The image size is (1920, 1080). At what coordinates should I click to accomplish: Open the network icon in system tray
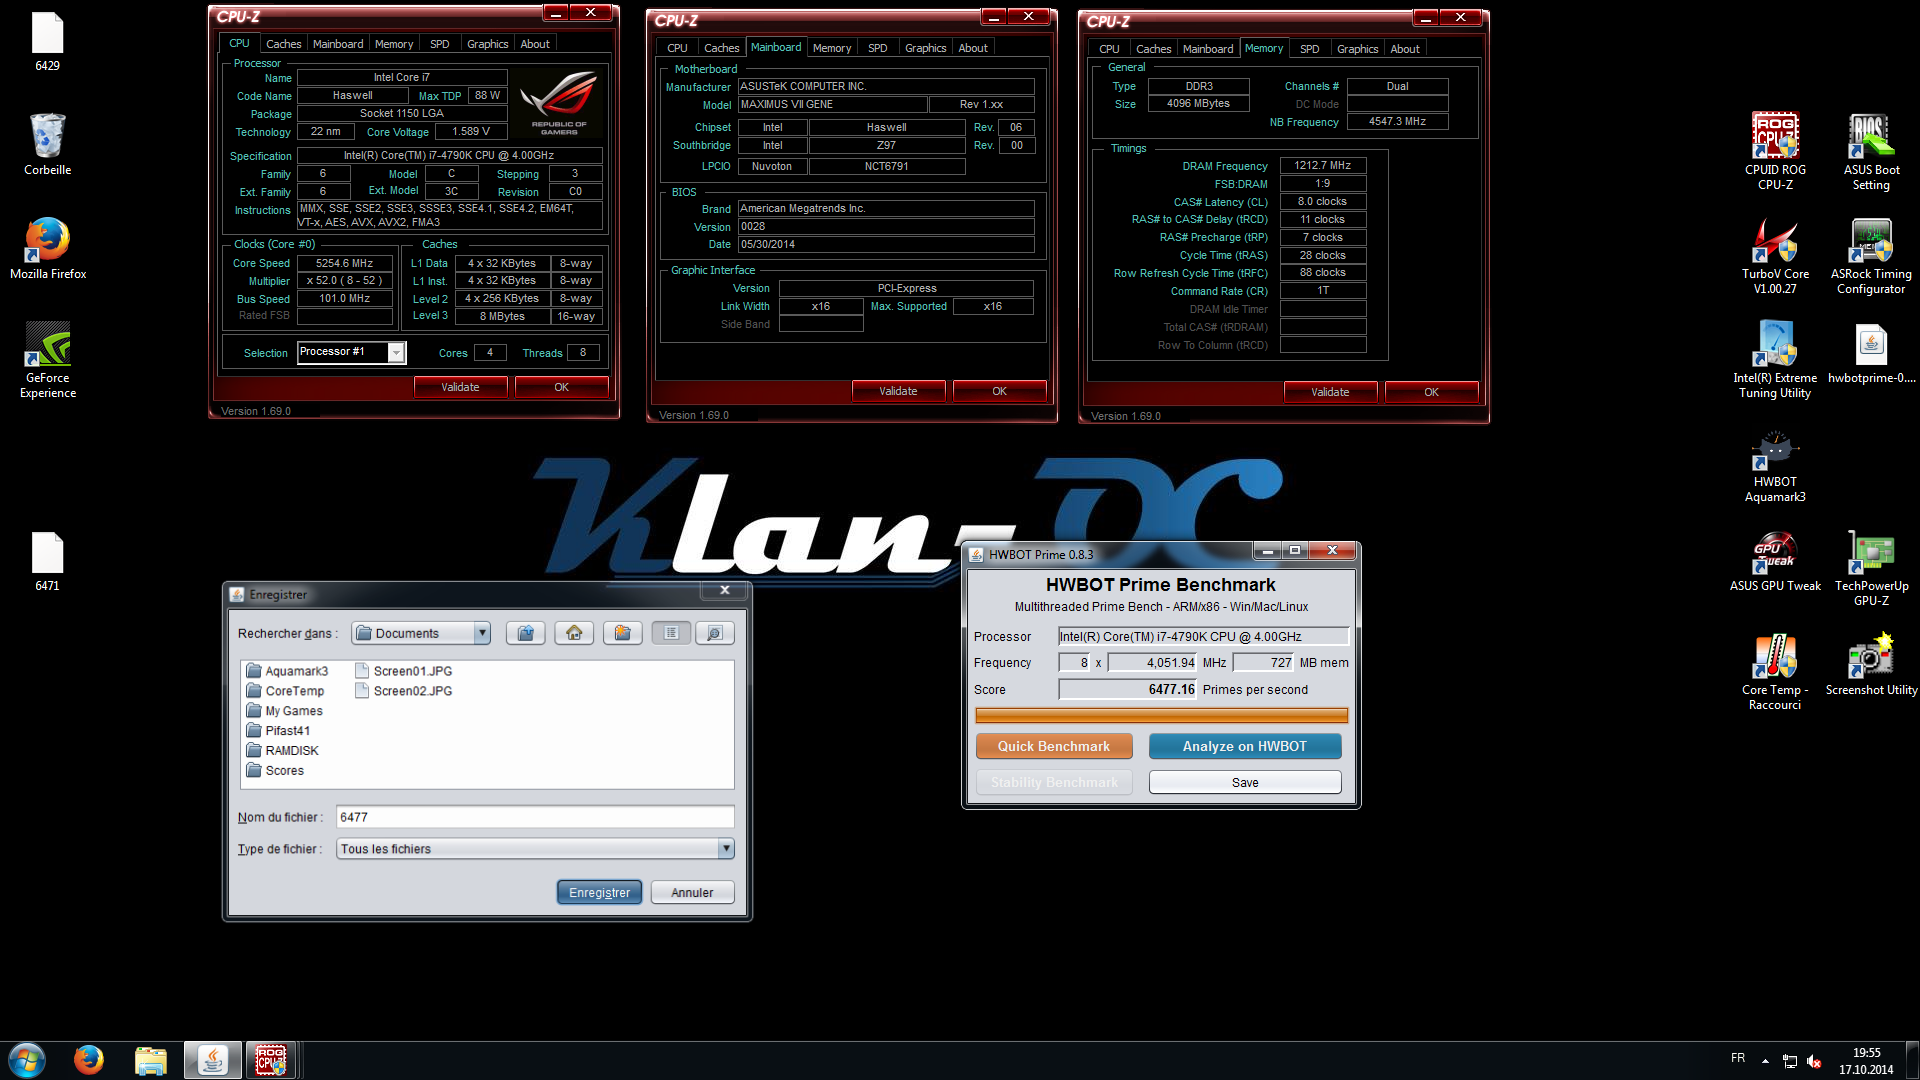click(x=1790, y=1061)
